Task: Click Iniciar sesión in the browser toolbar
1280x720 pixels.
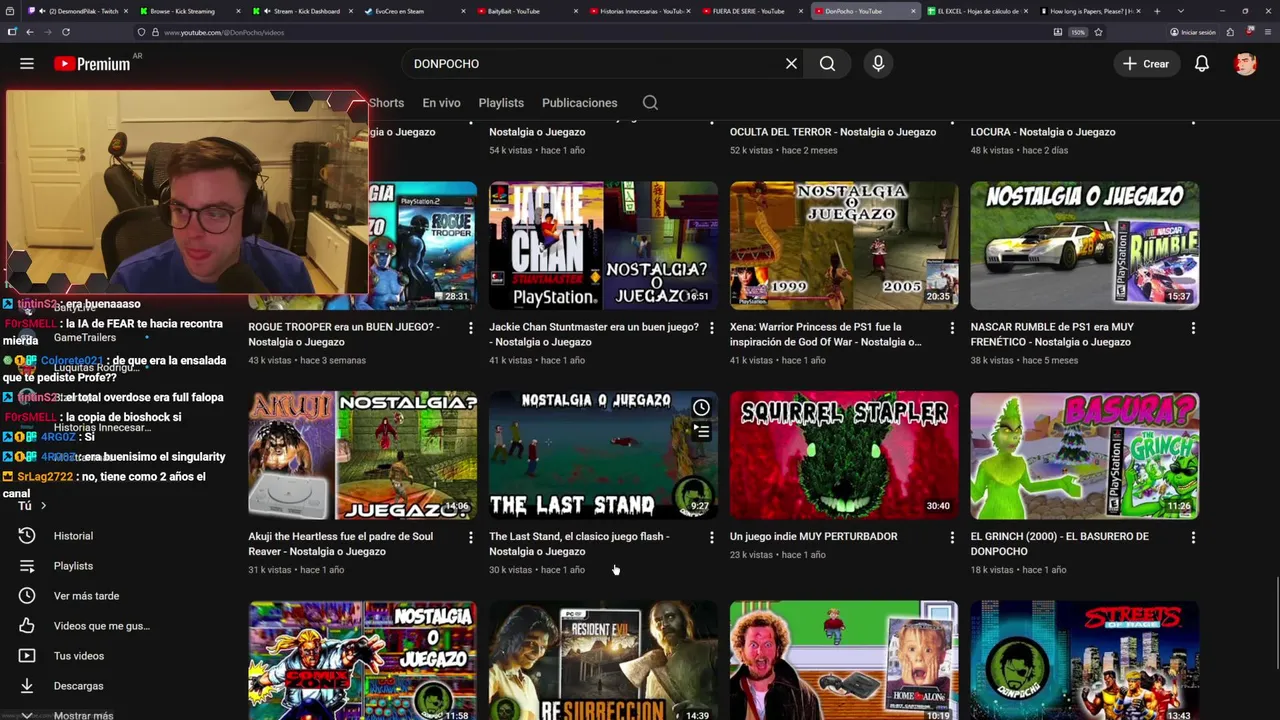Action: point(1192,32)
